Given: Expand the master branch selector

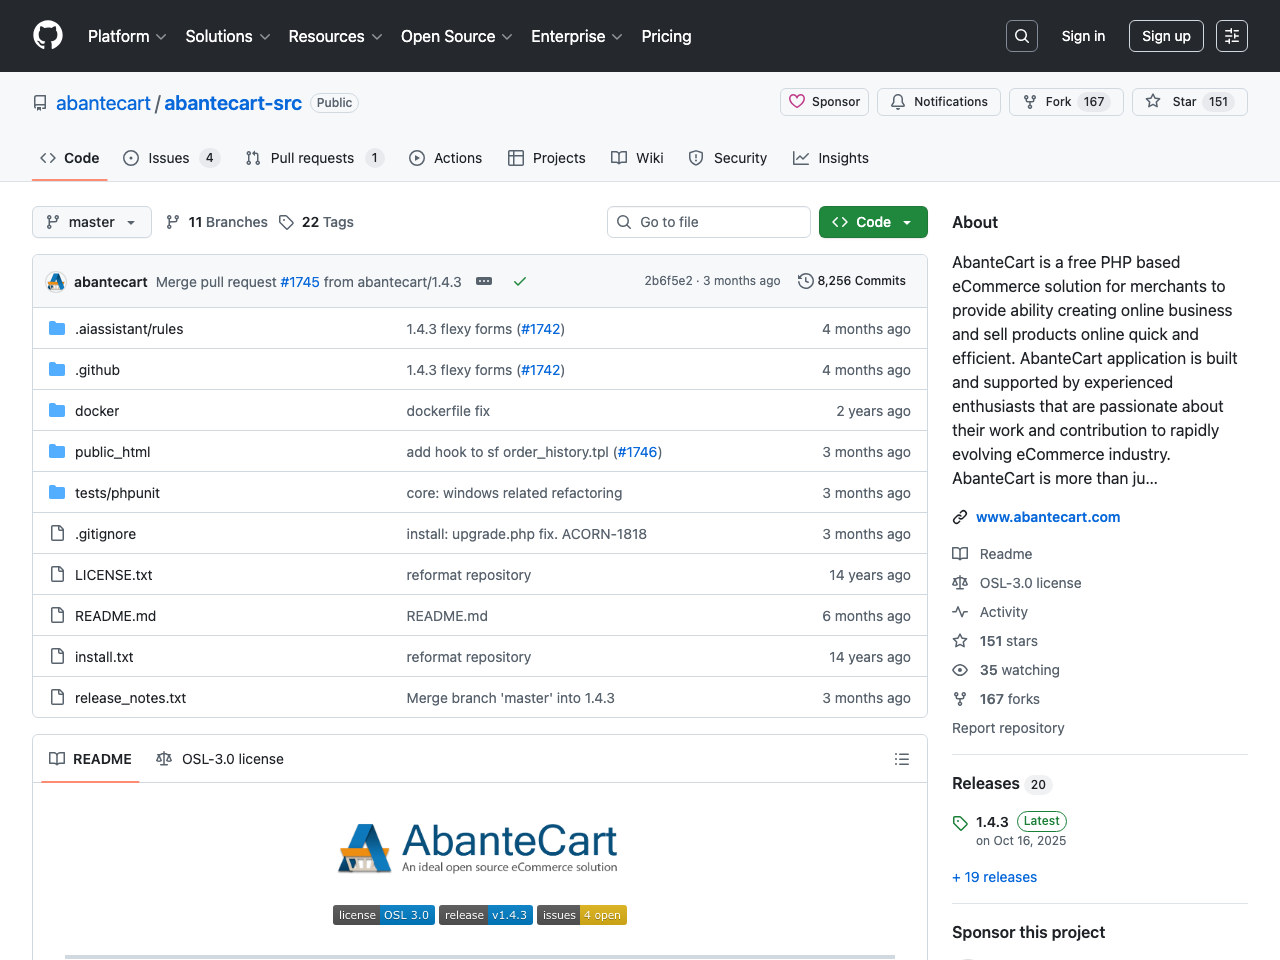Looking at the screenshot, I should (91, 222).
